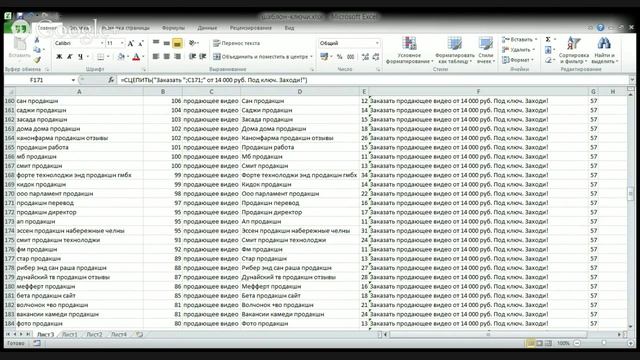
Task: Open the Формулы ribbon tab
Action: [x=173, y=28]
